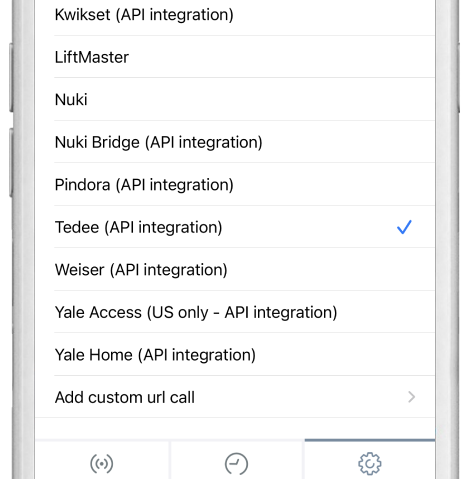Choose Pindora (API integration)
Viewport: 463px width, 479px height.
coord(235,184)
